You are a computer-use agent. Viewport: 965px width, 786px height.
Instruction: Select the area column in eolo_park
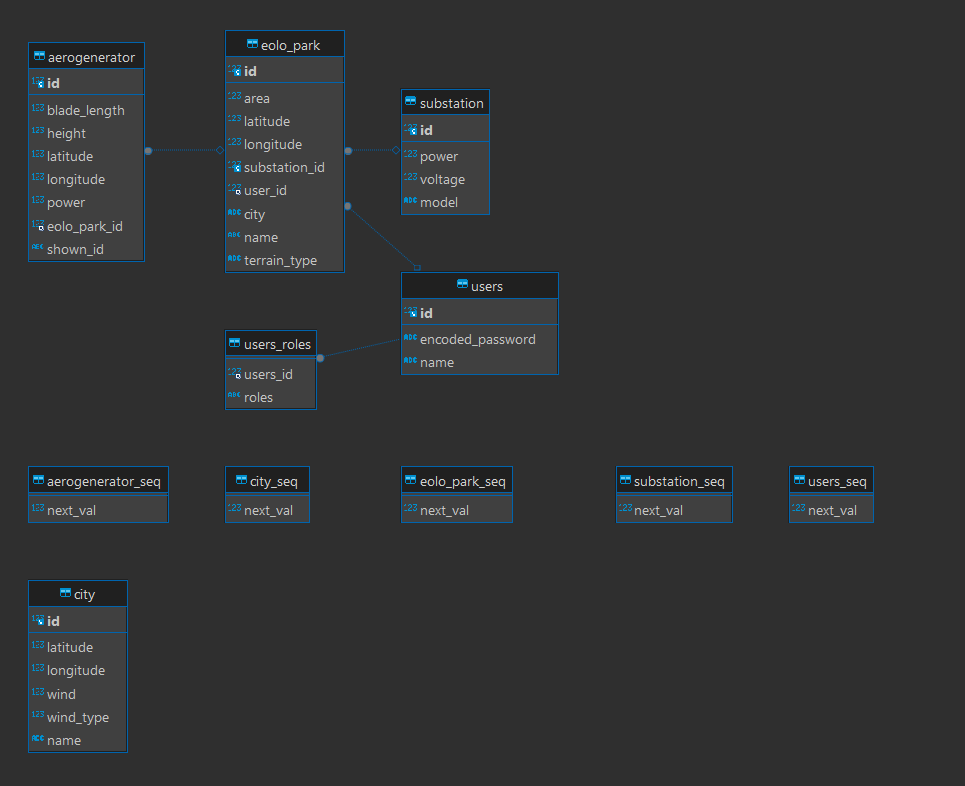point(285,98)
